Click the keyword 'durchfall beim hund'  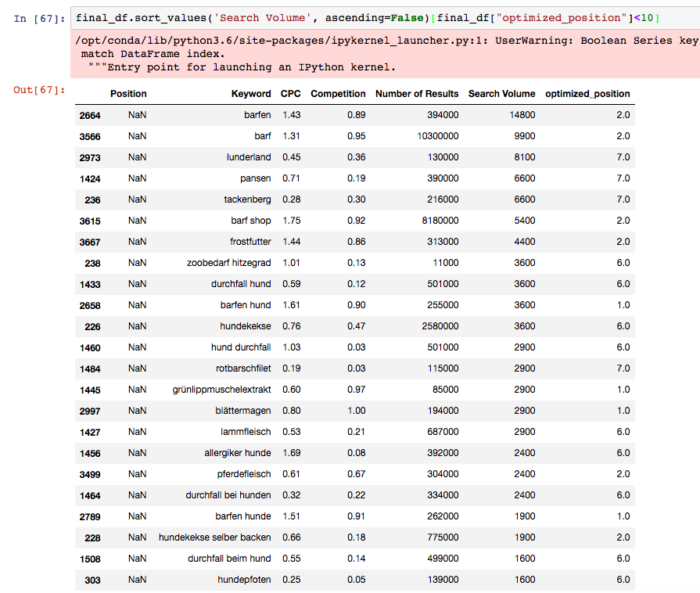point(229,559)
